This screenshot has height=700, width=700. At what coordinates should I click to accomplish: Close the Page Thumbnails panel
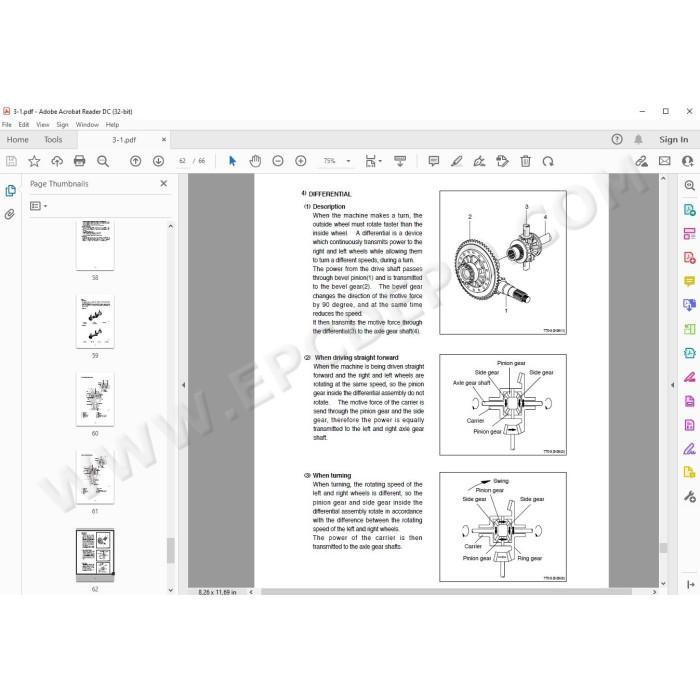[x=164, y=183]
